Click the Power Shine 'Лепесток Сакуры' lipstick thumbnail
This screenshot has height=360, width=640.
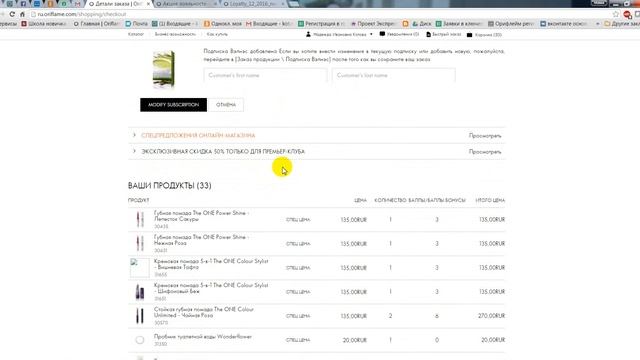point(140,220)
